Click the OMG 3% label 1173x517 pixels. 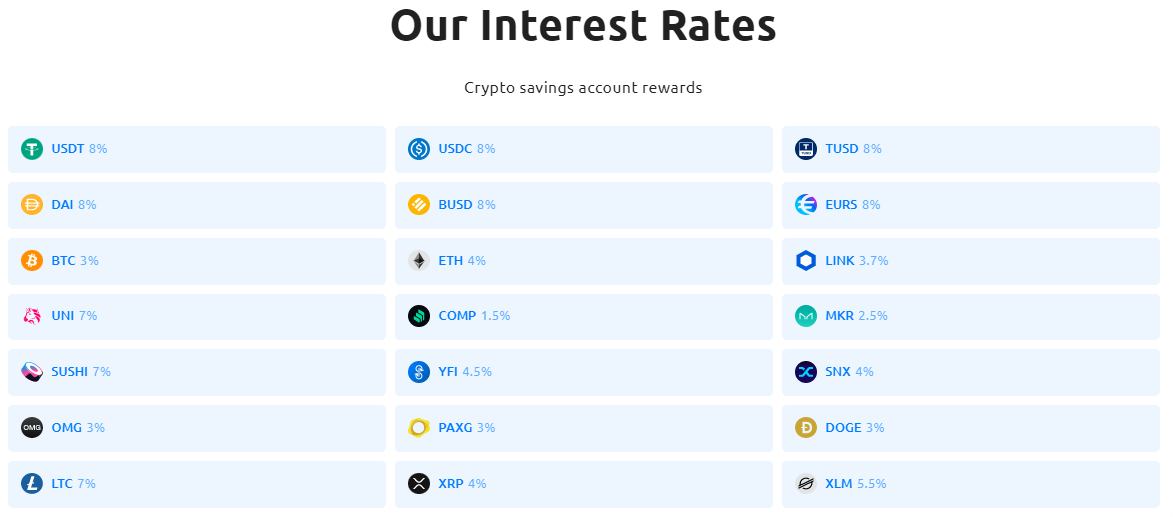(78, 428)
